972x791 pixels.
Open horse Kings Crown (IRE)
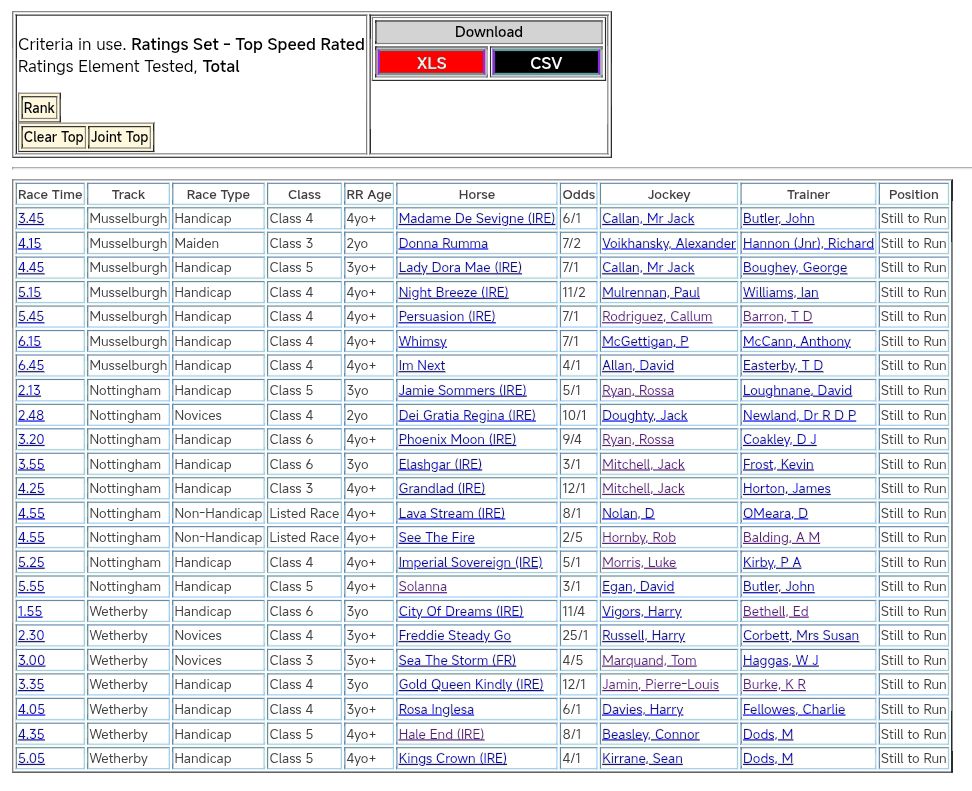coord(452,759)
